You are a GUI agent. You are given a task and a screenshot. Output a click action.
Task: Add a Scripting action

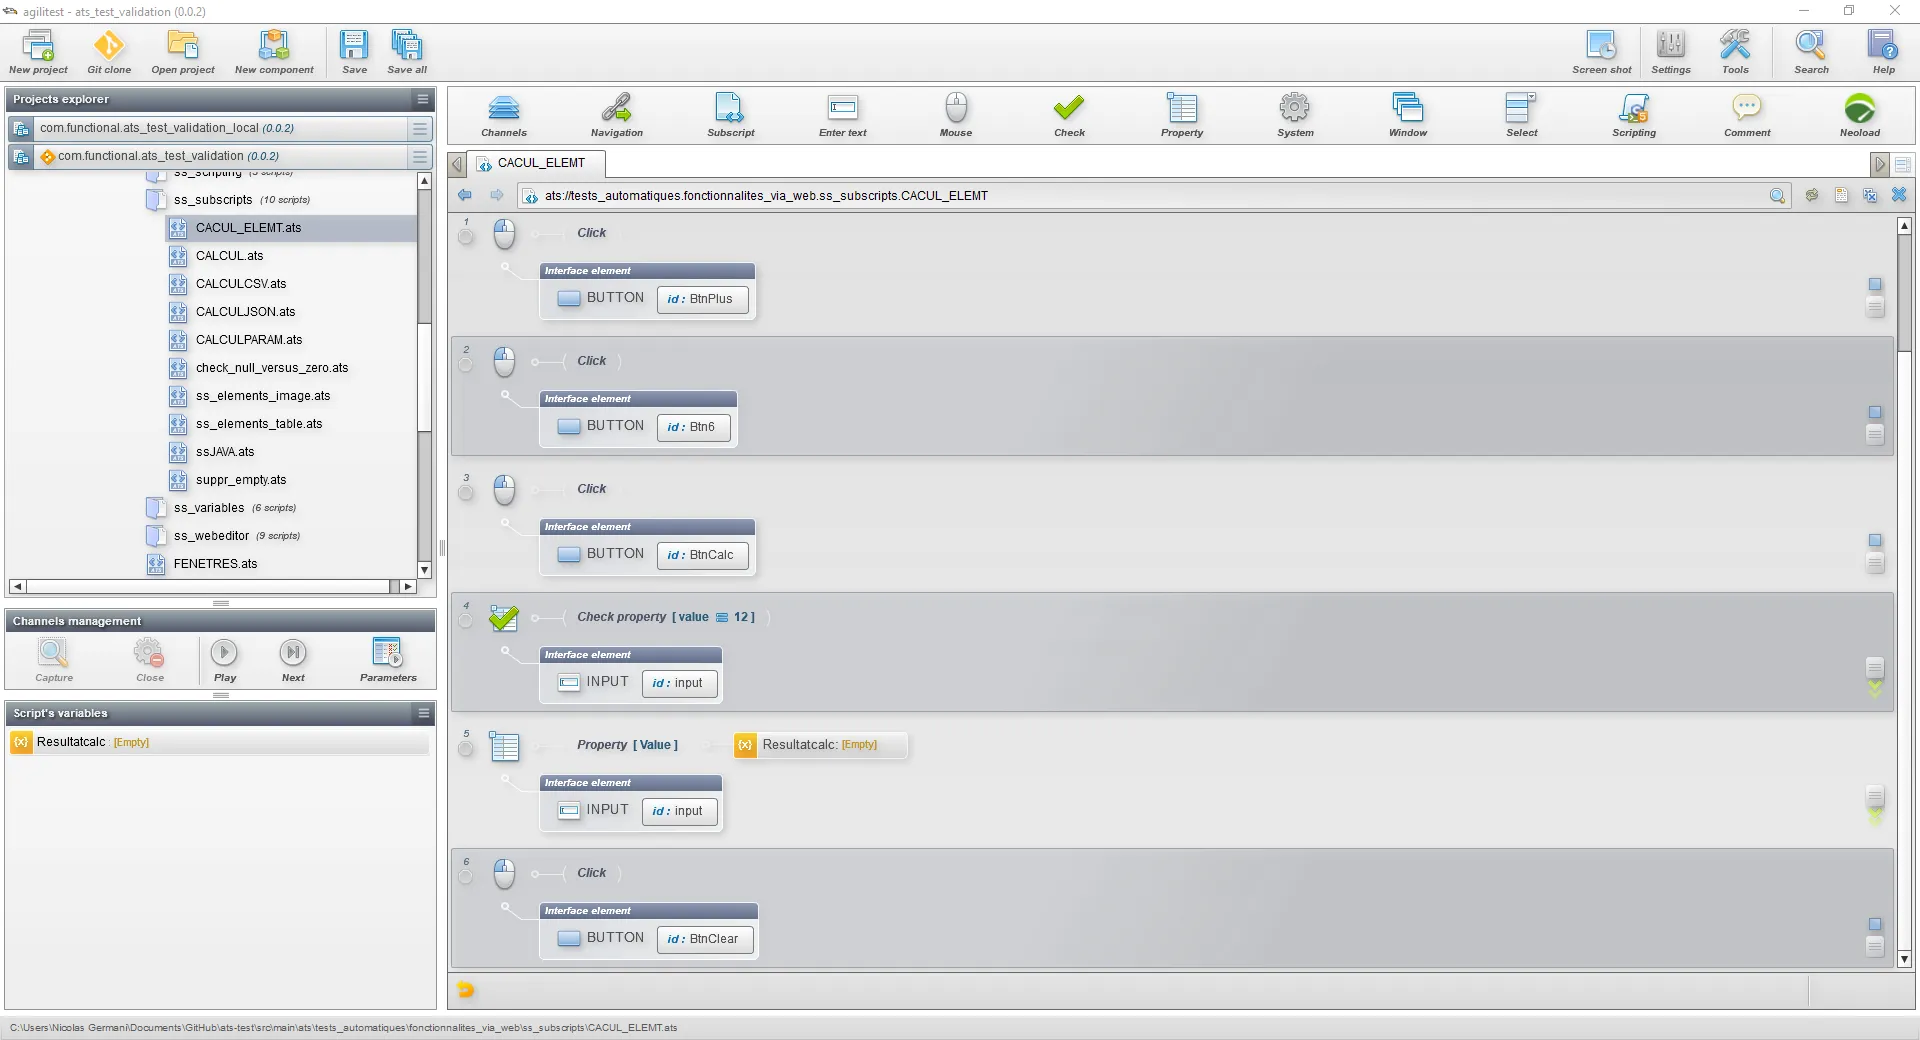pos(1634,115)
